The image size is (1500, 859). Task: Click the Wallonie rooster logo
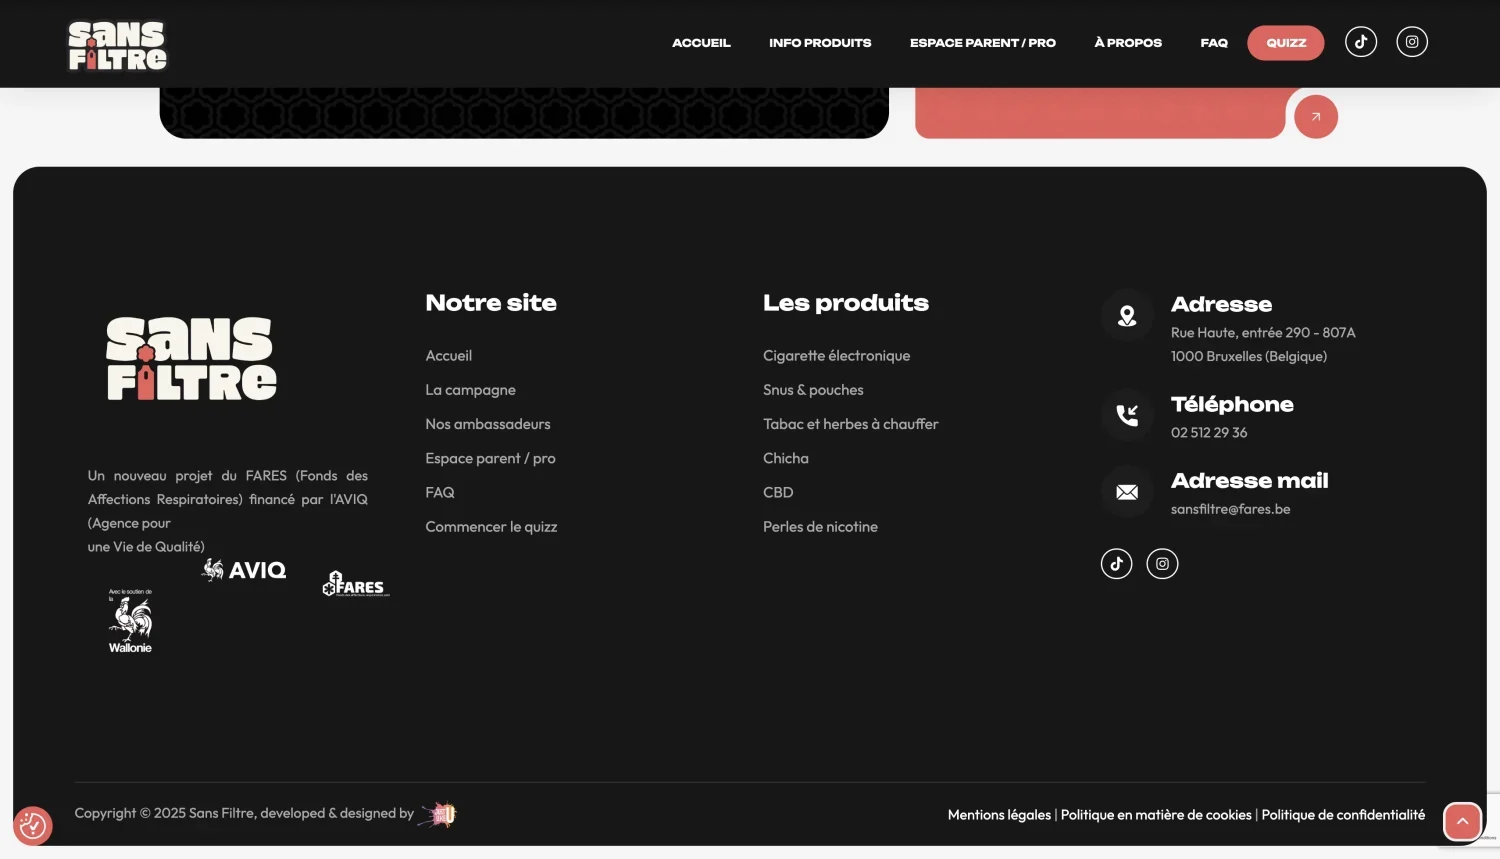[x=130, y=620]
